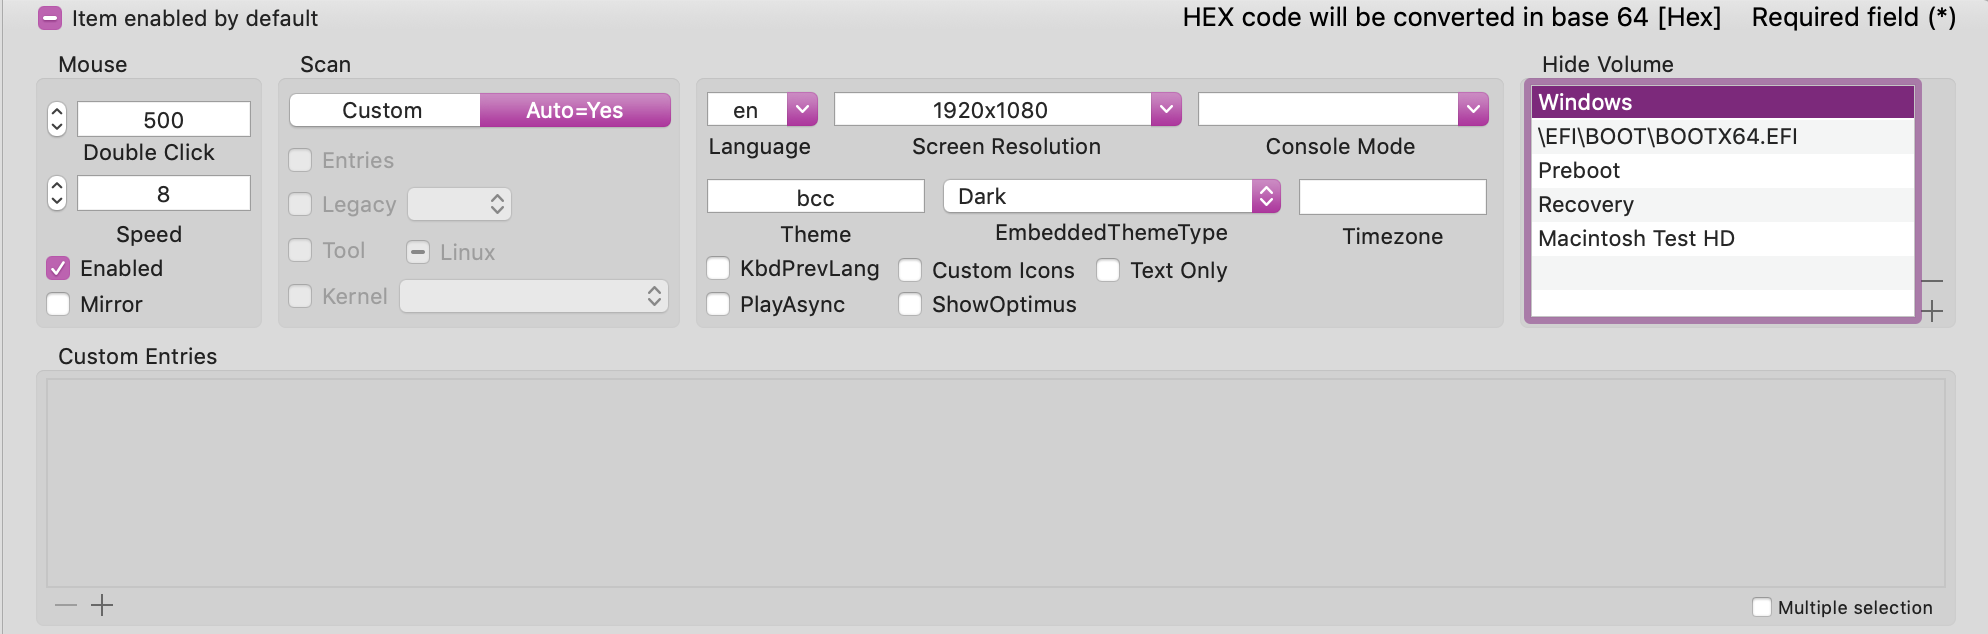
Task: Click plus icon under Custom Entries
Action: [x=102, y=605]
